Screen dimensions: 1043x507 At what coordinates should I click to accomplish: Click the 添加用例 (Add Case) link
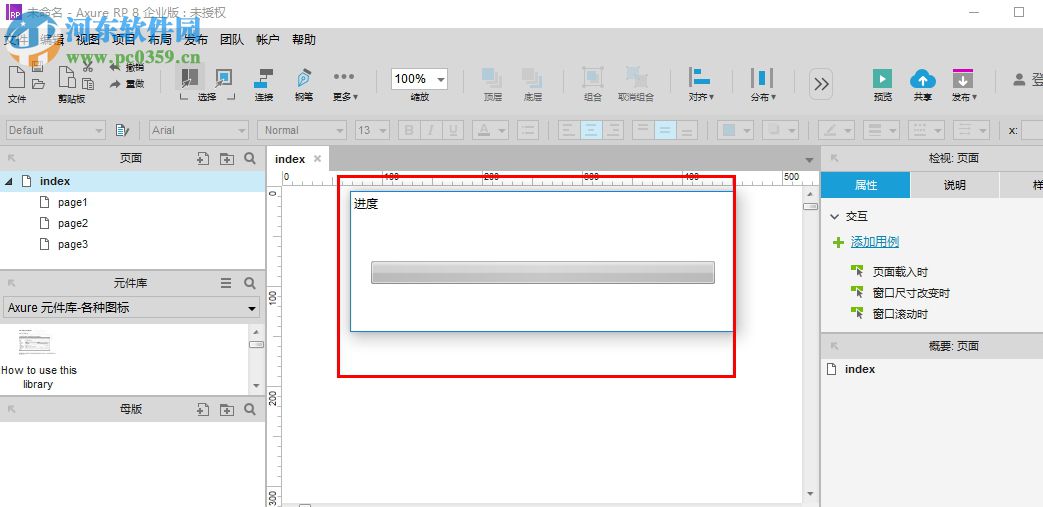875,242
